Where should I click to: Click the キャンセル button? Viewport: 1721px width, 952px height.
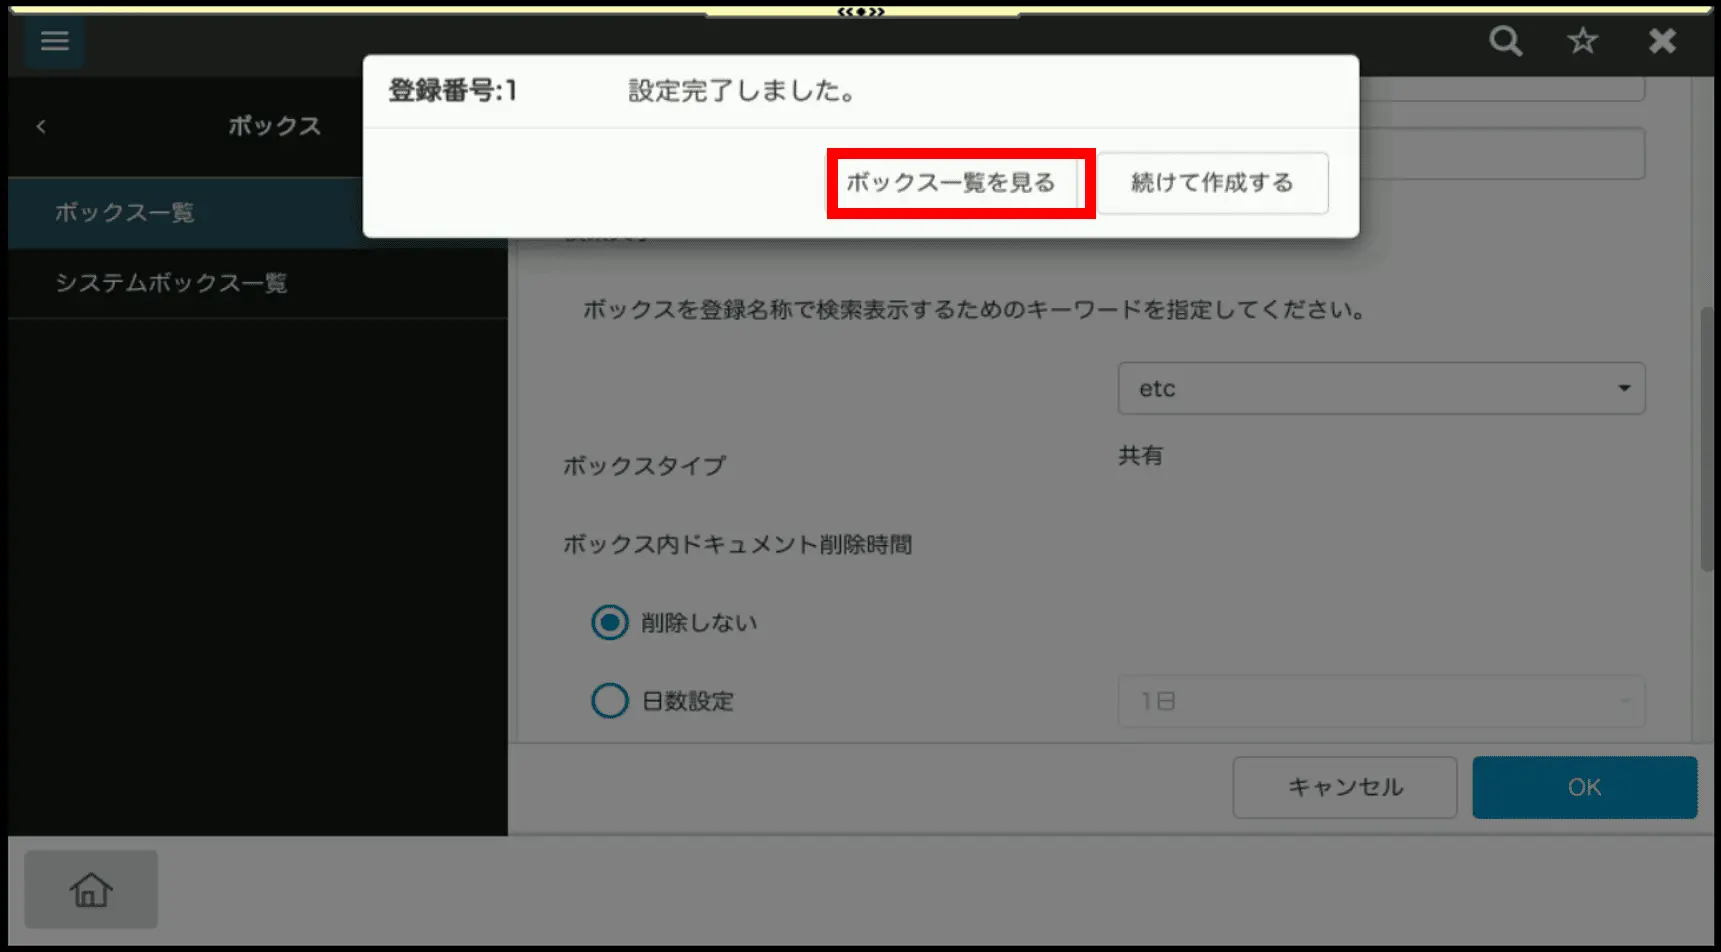(1344, 787)
